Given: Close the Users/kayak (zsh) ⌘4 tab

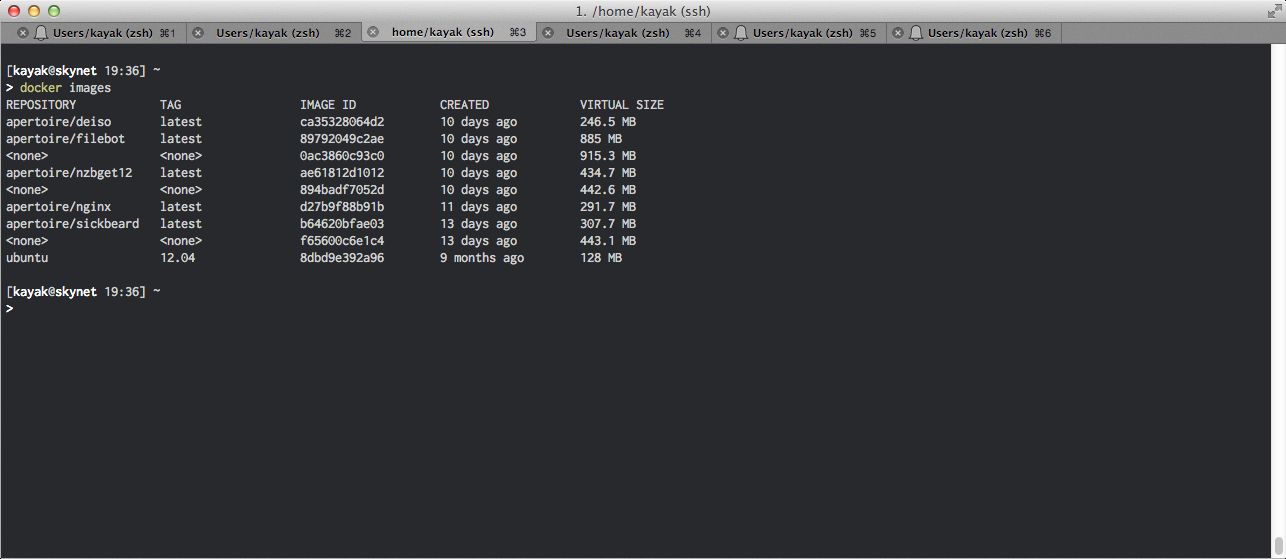Looking at the screenshot, I should (x=547, y=33).
